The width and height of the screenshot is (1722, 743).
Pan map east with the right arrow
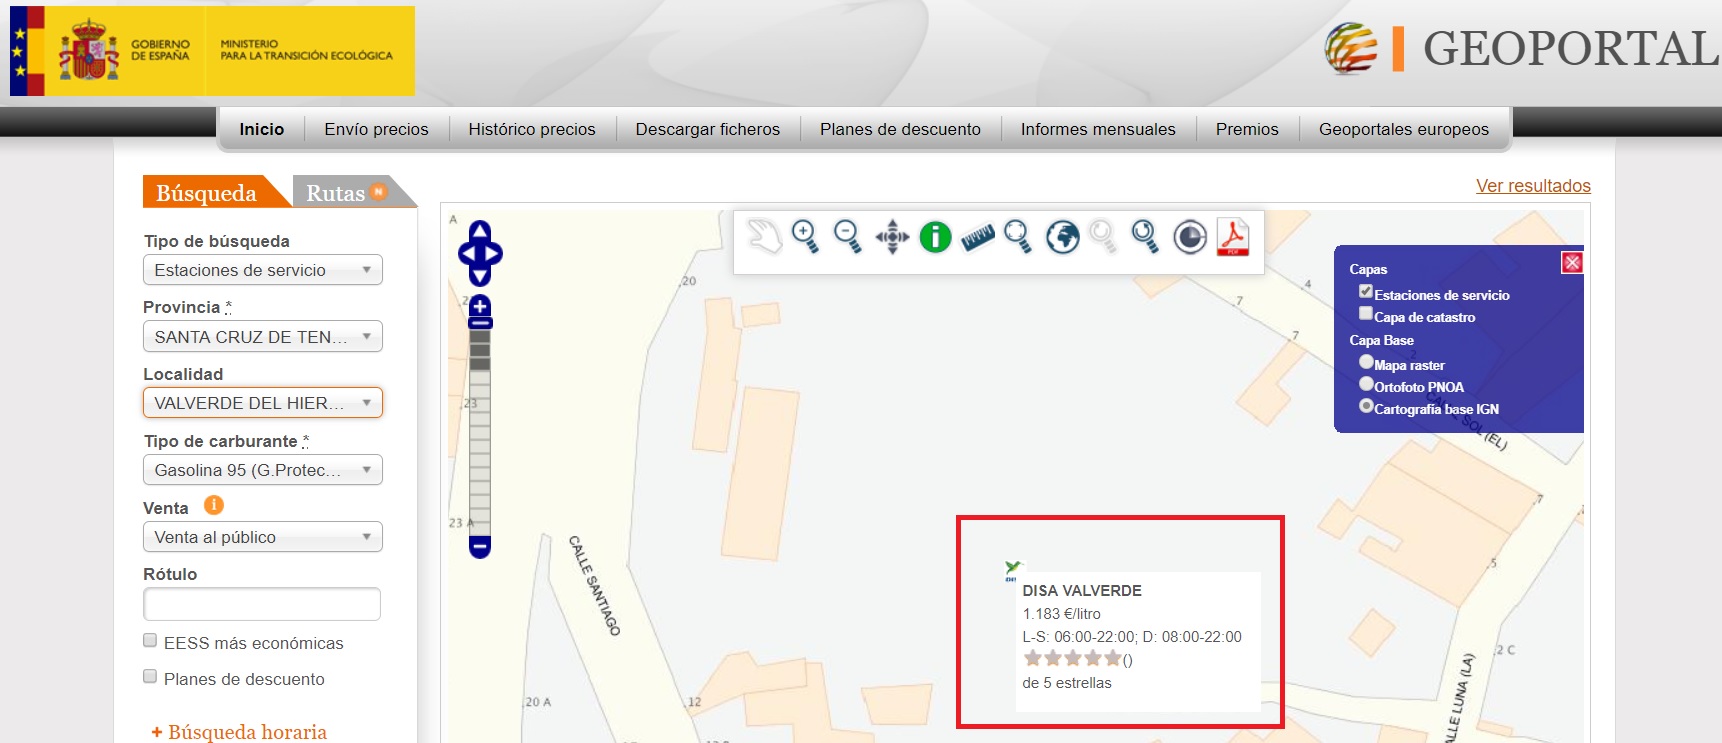point(495,254)
